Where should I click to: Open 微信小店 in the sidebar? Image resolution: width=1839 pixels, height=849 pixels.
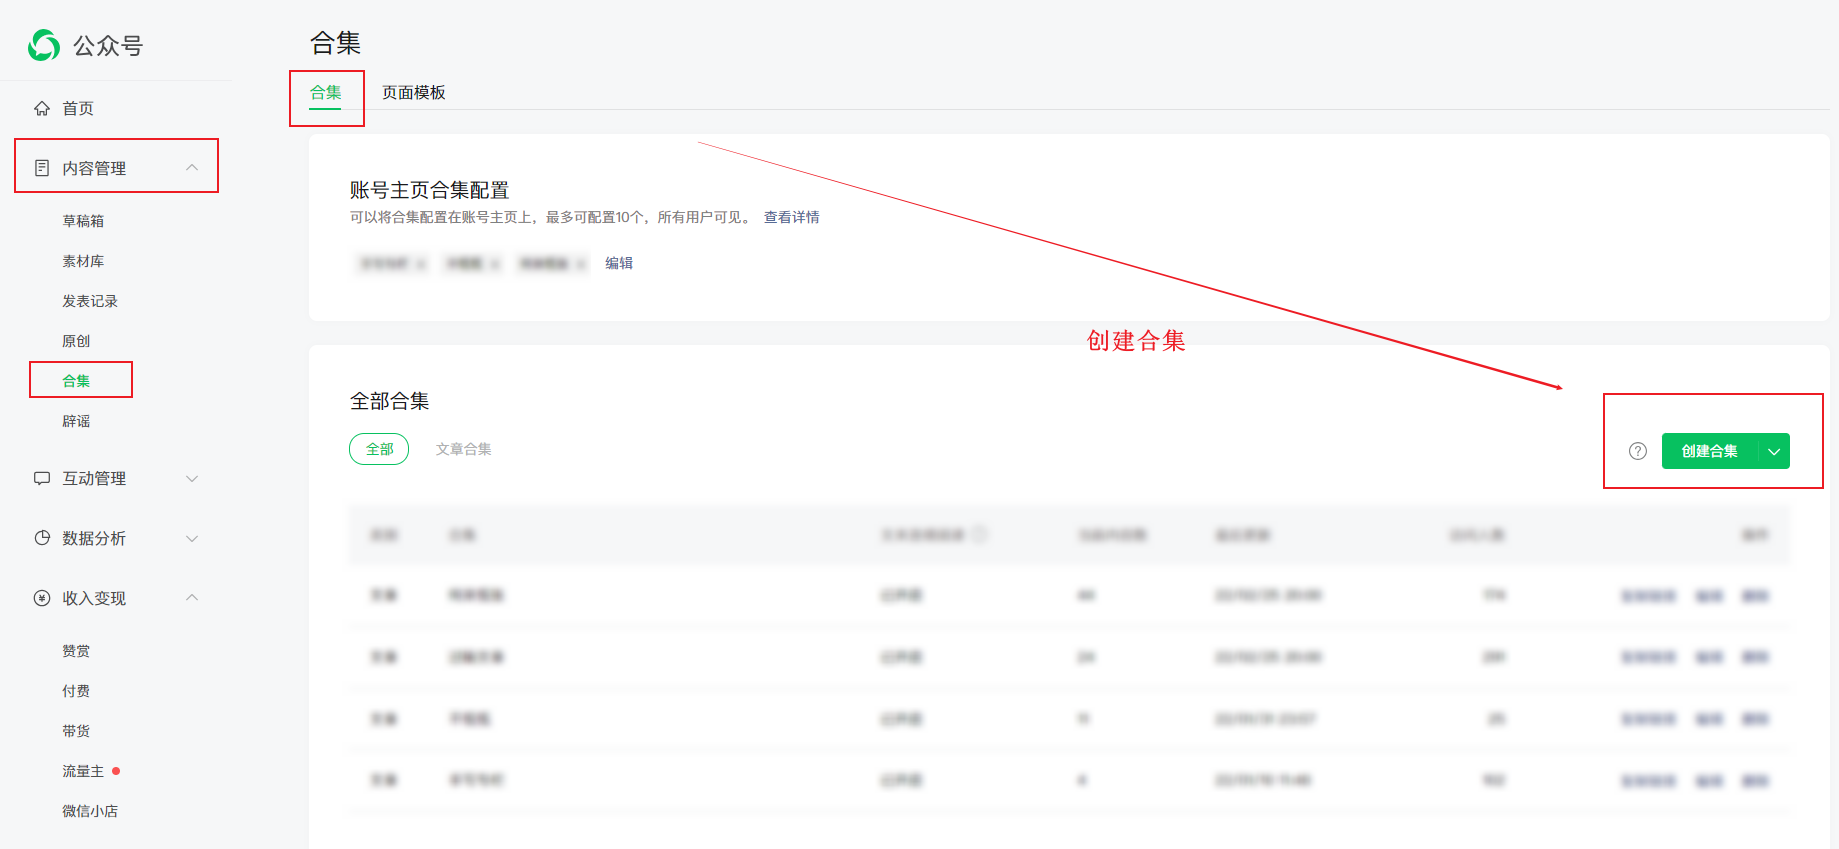tap(90, 811)
